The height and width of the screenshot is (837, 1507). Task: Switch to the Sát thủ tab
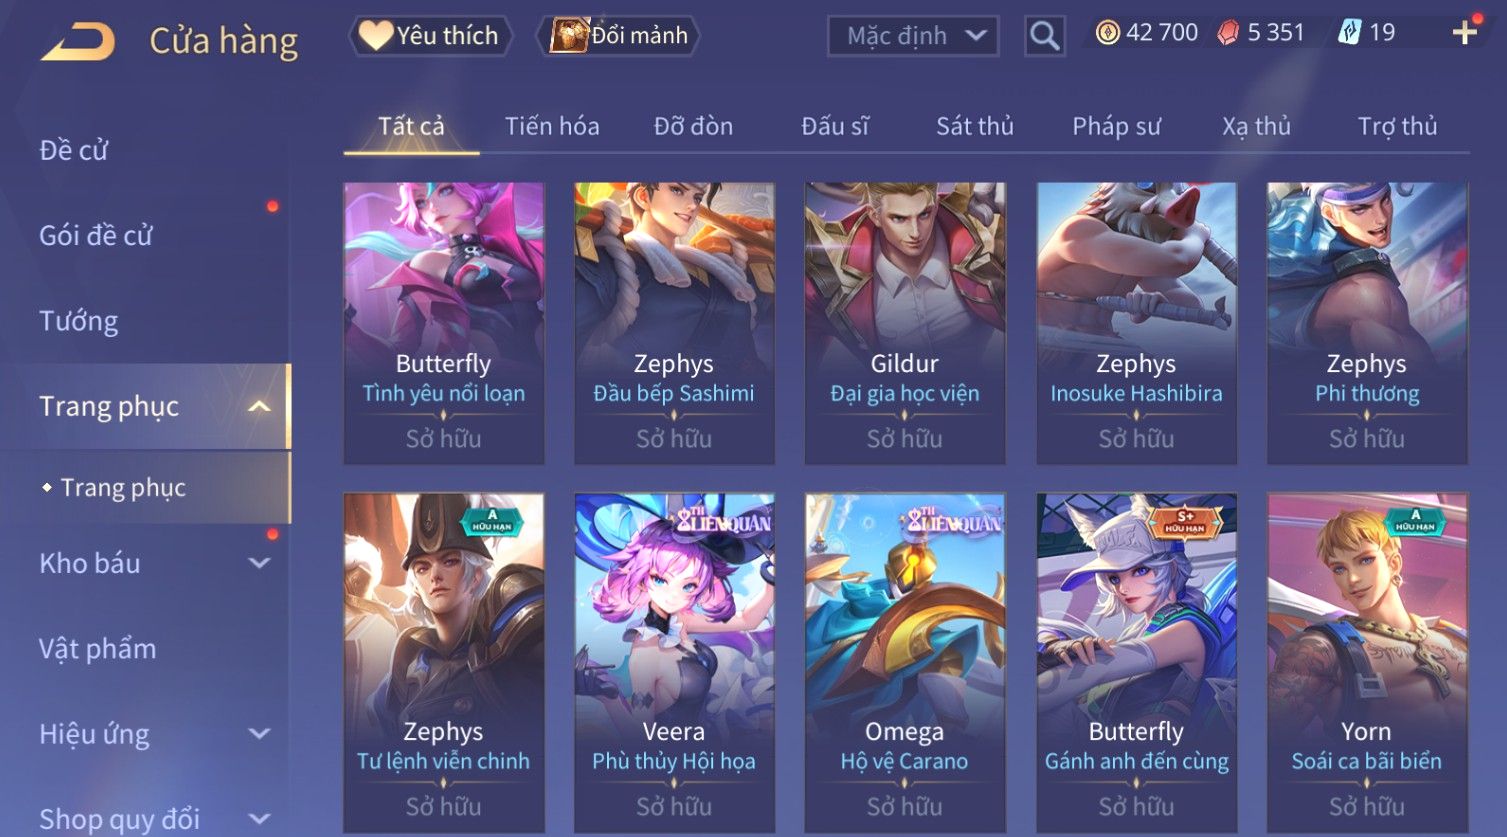pyautogui.click(x=975, y=126)
